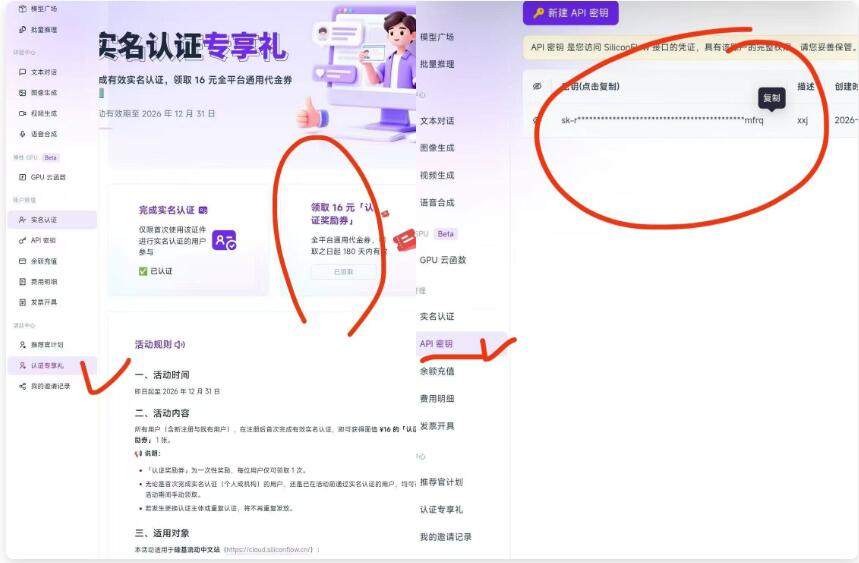This screenshot has width=859, height=563.
Task: Open 文本对话 chat icon in left sidebar
Action: (22, 72)
